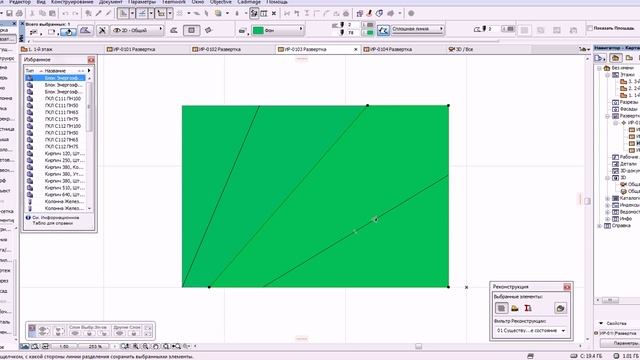This screenshot has width=640, height=360.
Task: Close the Реконструкция panel
Action: 567,287
